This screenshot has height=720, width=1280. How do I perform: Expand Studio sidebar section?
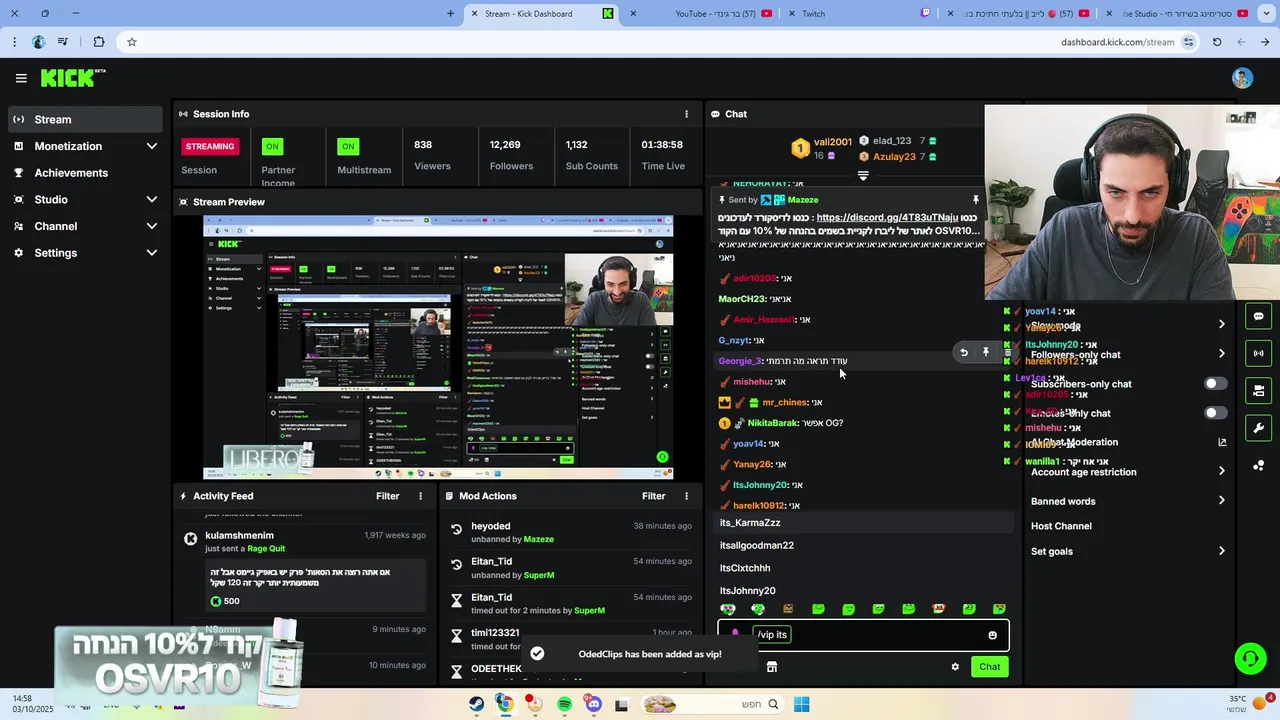pos(152,199)
